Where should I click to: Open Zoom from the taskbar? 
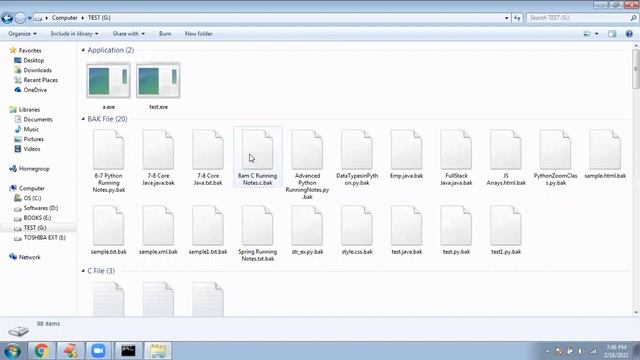coord(98,351)
